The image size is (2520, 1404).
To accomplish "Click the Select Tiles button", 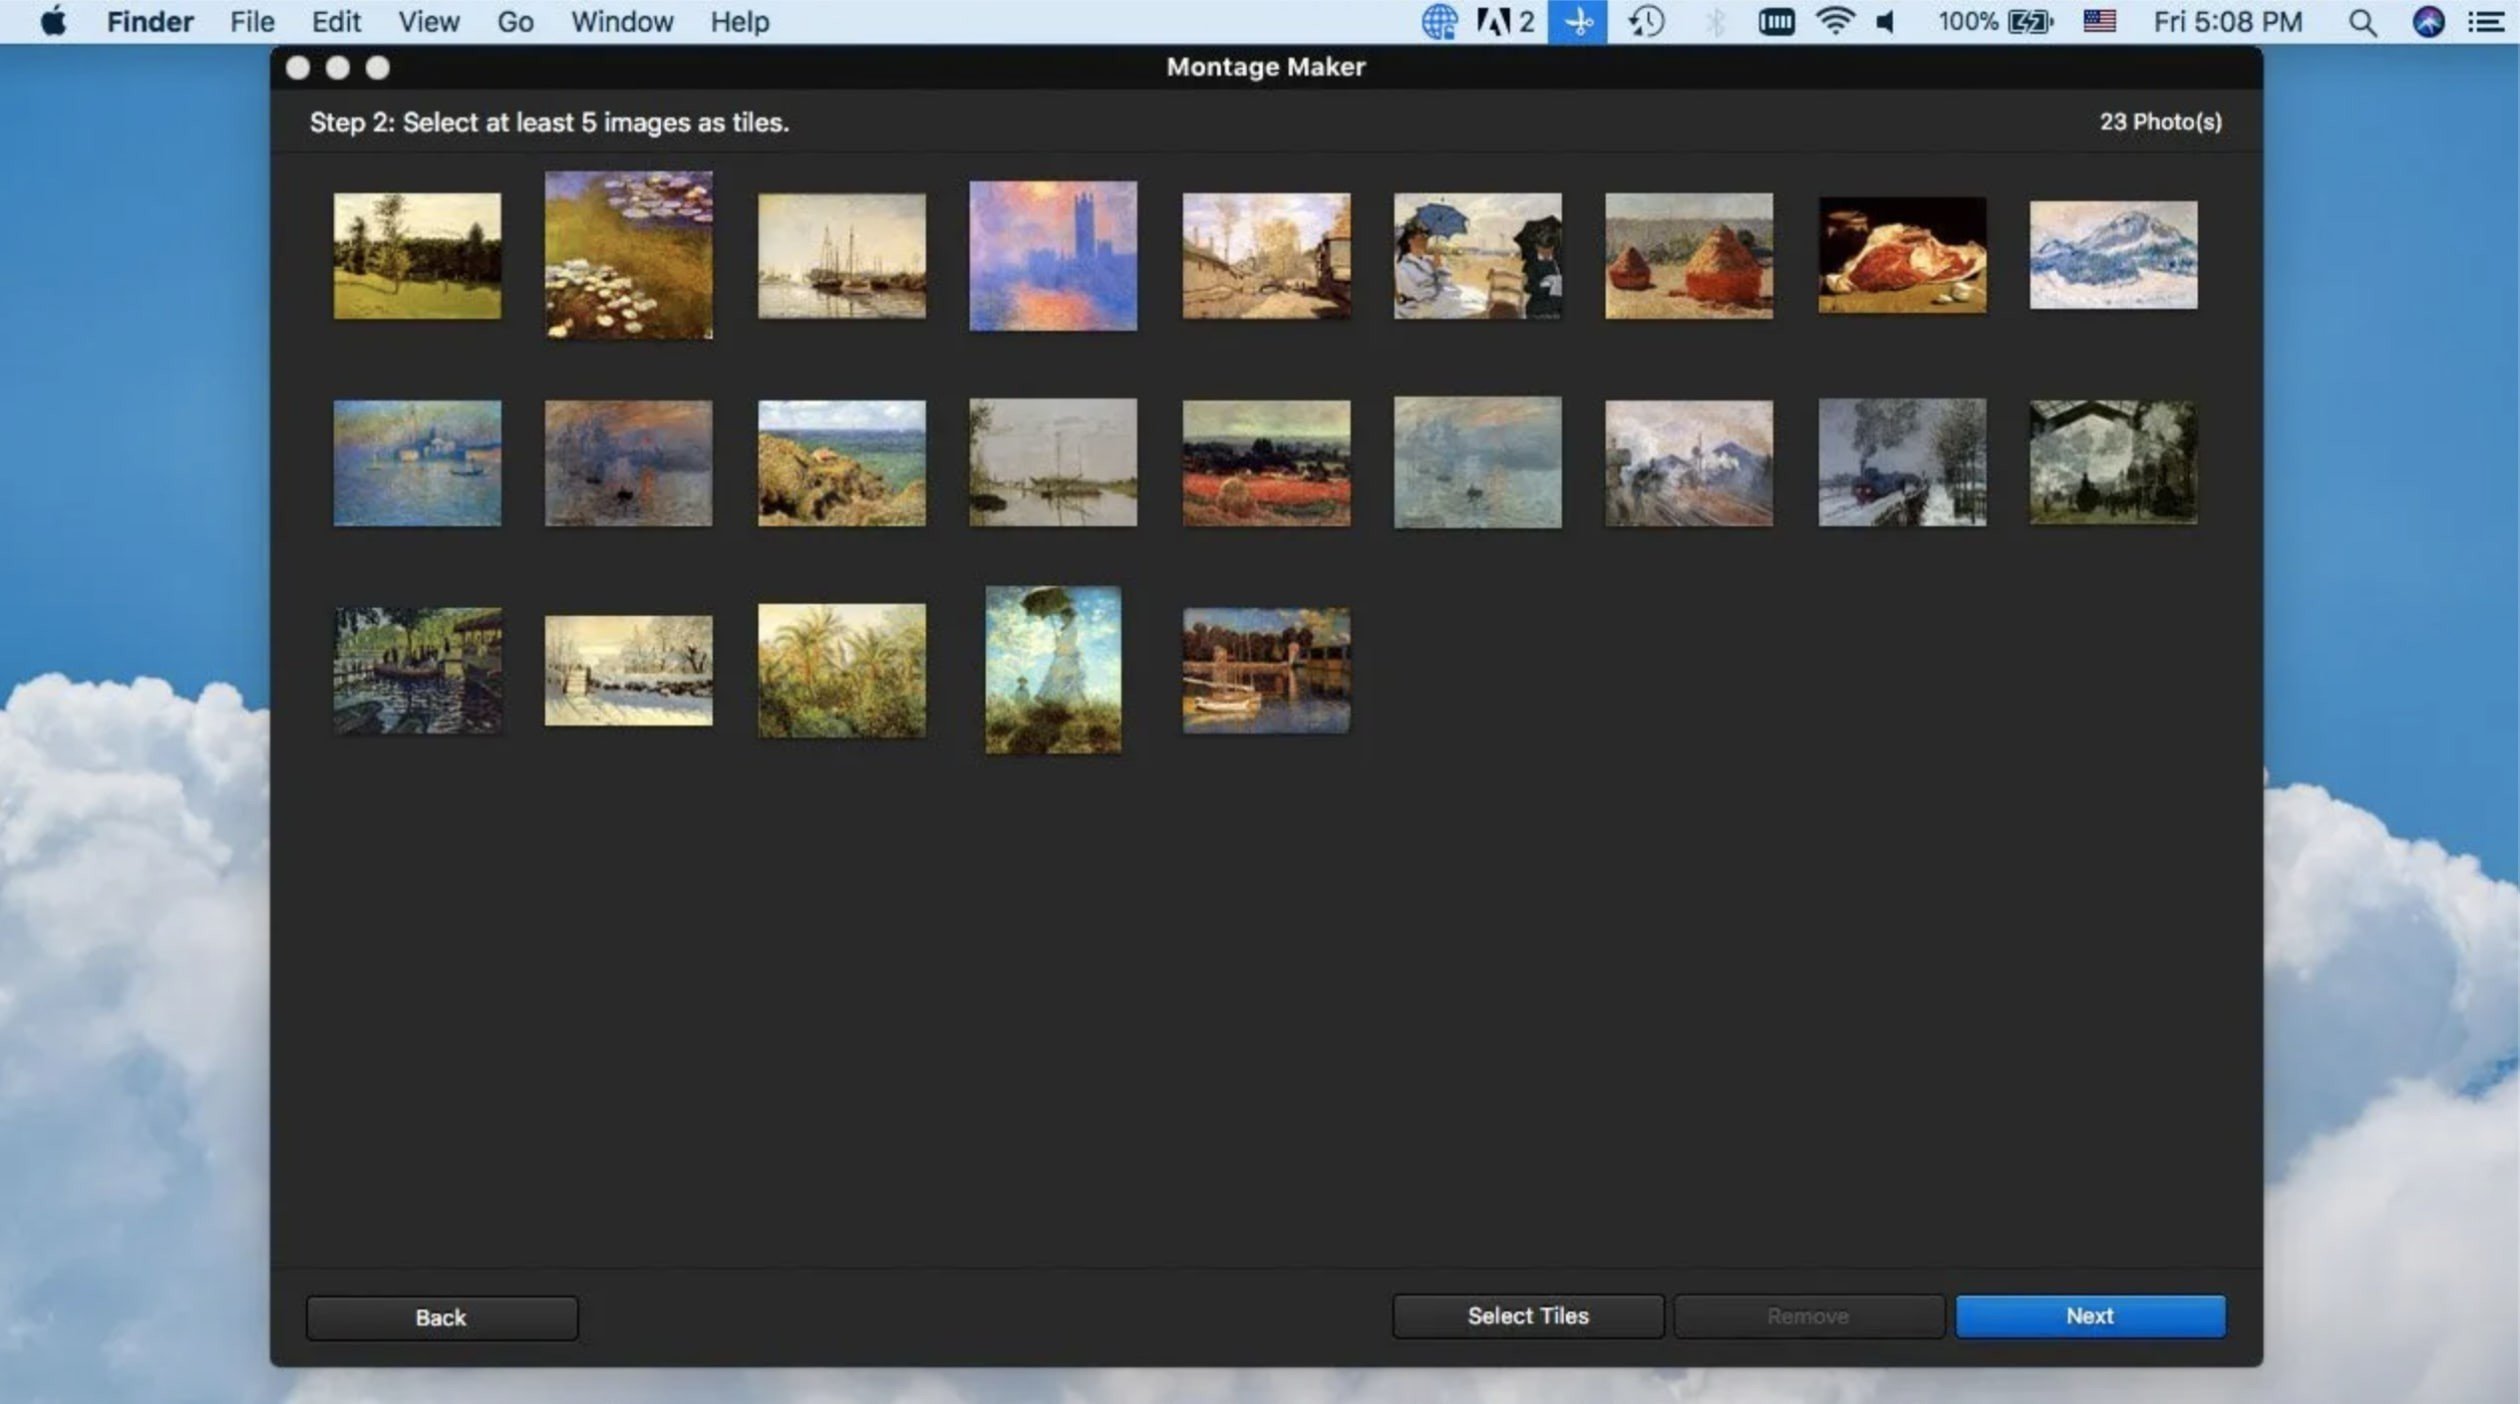I will pos(1527,1316).
